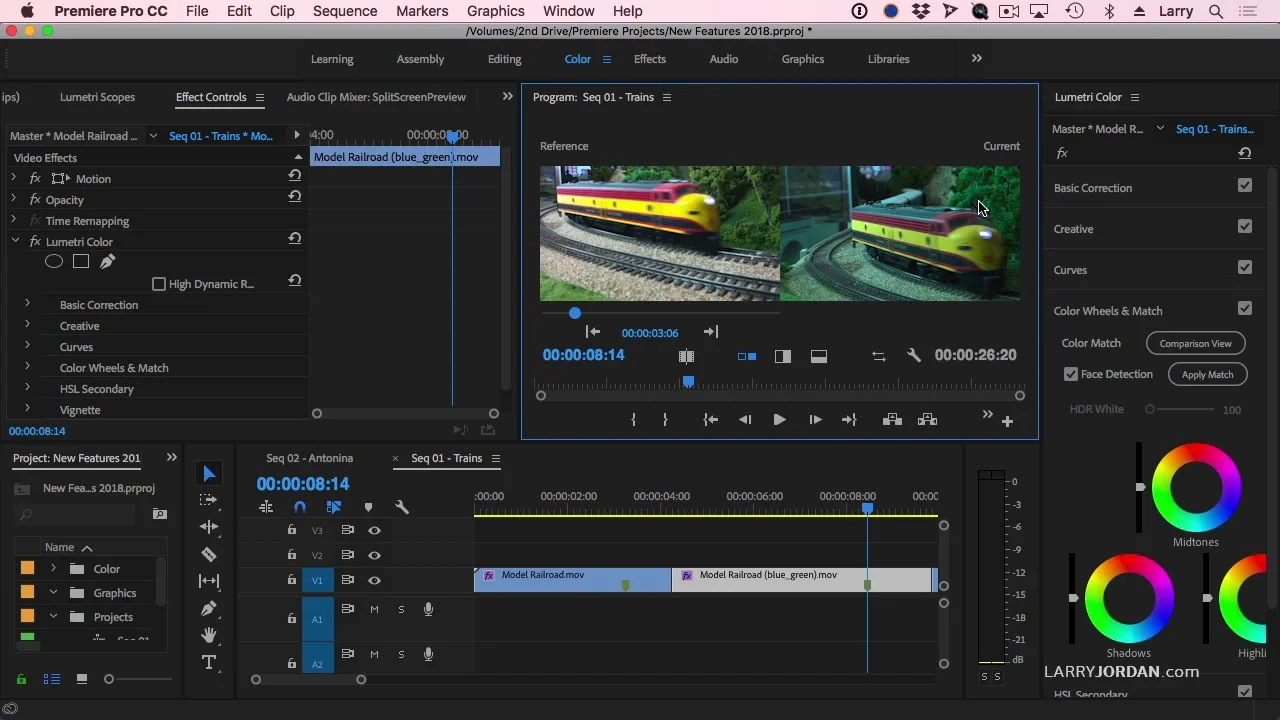Toggle V1 track output eye icon
The height and width of the screenshot is (720, 1280).
[374, 580]
